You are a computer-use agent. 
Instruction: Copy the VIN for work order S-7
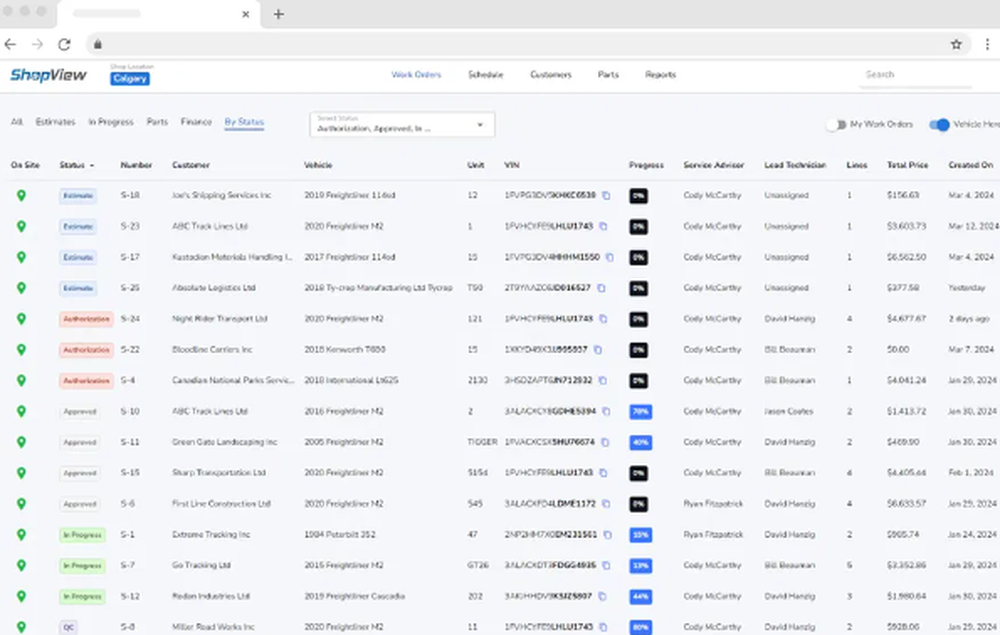[606, 566]
